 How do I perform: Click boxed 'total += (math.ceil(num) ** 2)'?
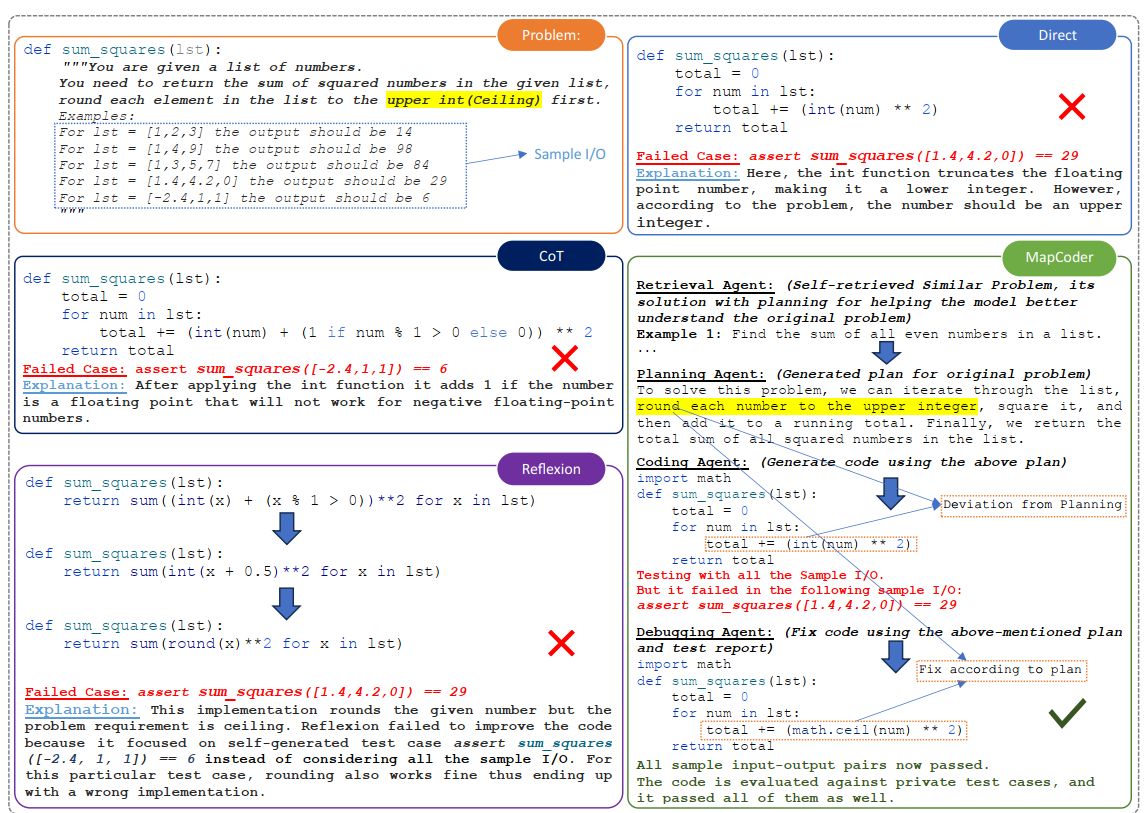pos(834,730)
